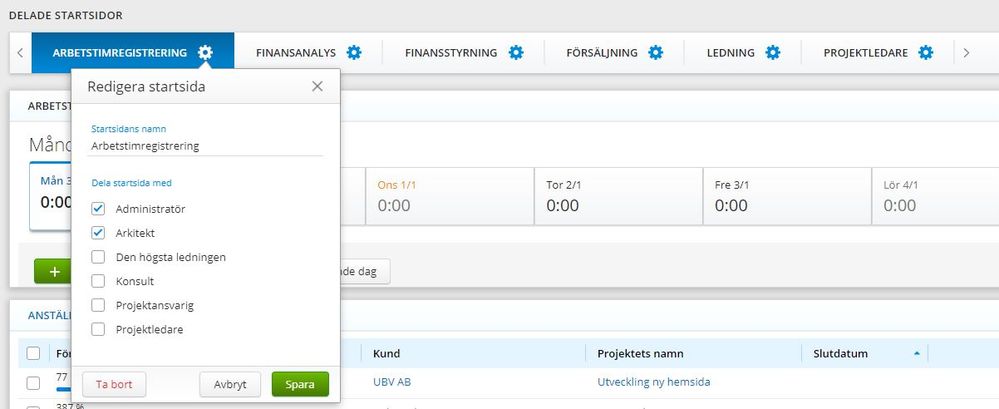999x409 pixels.
Task: Open the Projektledare tab gear settings
Action: click(x=926, y=53)
